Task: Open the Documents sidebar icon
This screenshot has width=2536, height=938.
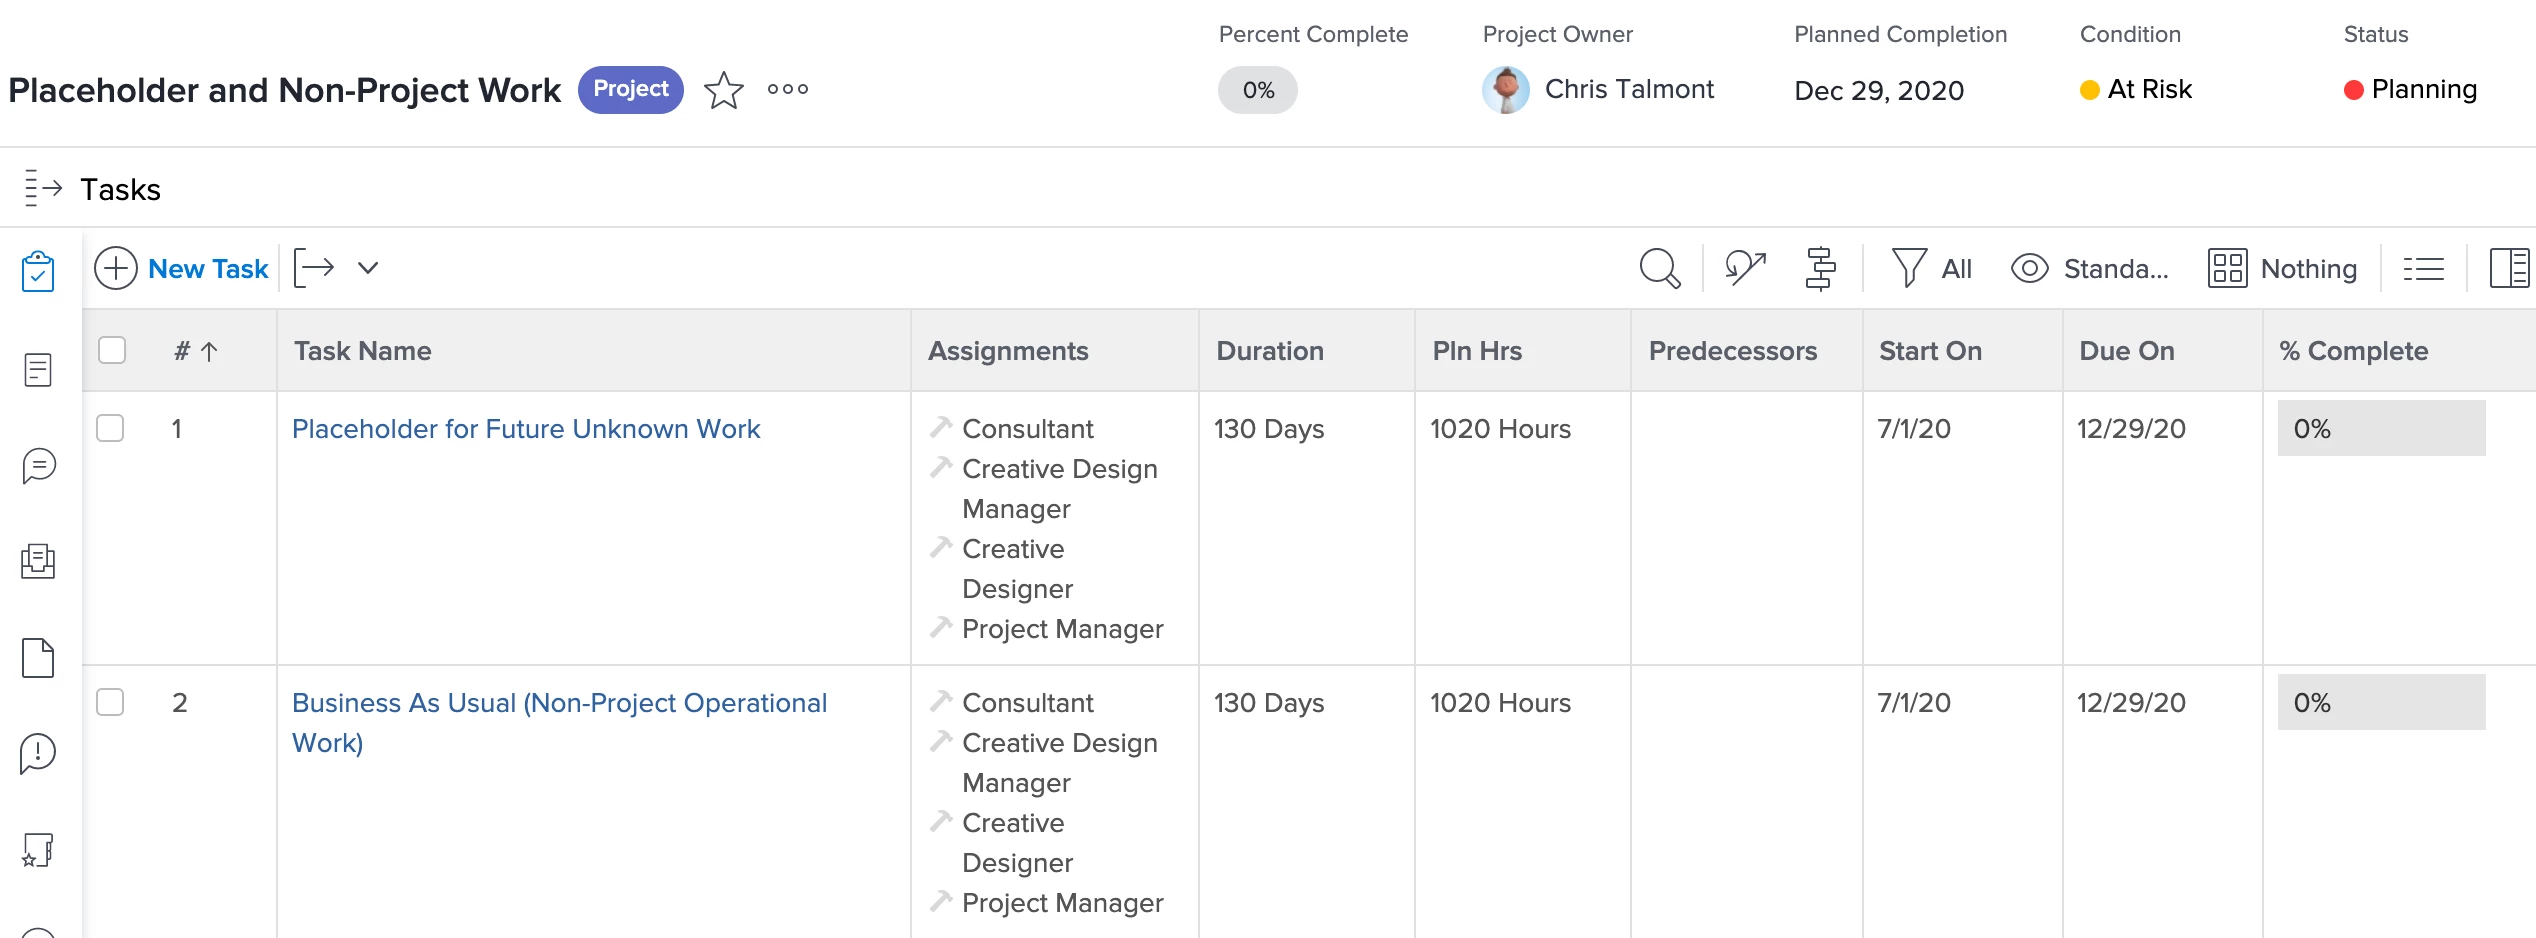Action: point(38,658)
